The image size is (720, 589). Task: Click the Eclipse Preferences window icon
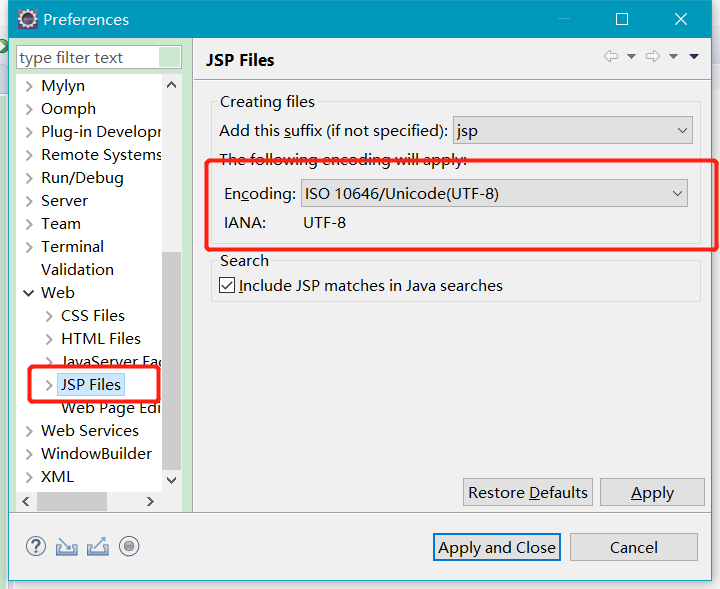(28, 19)
